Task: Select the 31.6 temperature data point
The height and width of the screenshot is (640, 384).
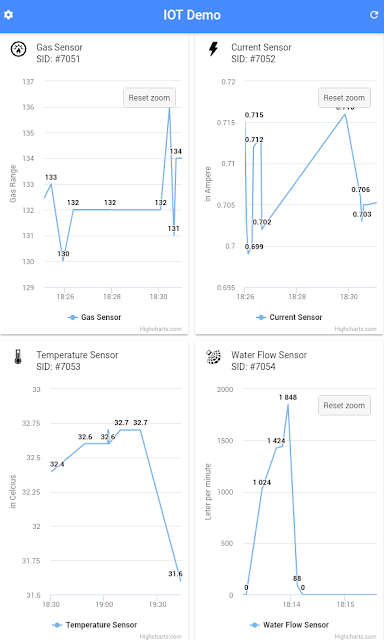Action: pyautogui.click(x=180, y=580)
